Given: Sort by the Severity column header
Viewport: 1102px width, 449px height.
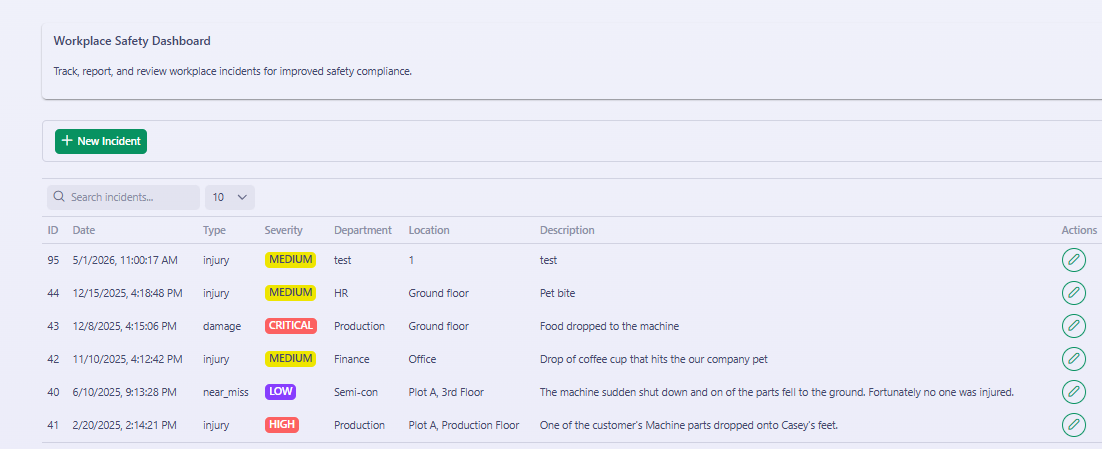Looking at the screenshot, I should click(283, 230).
